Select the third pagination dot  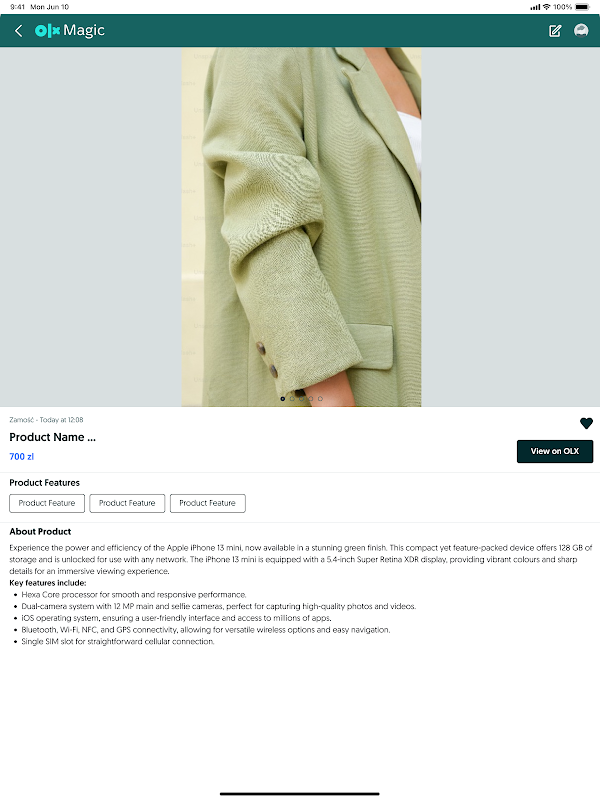tap(301, 398)
